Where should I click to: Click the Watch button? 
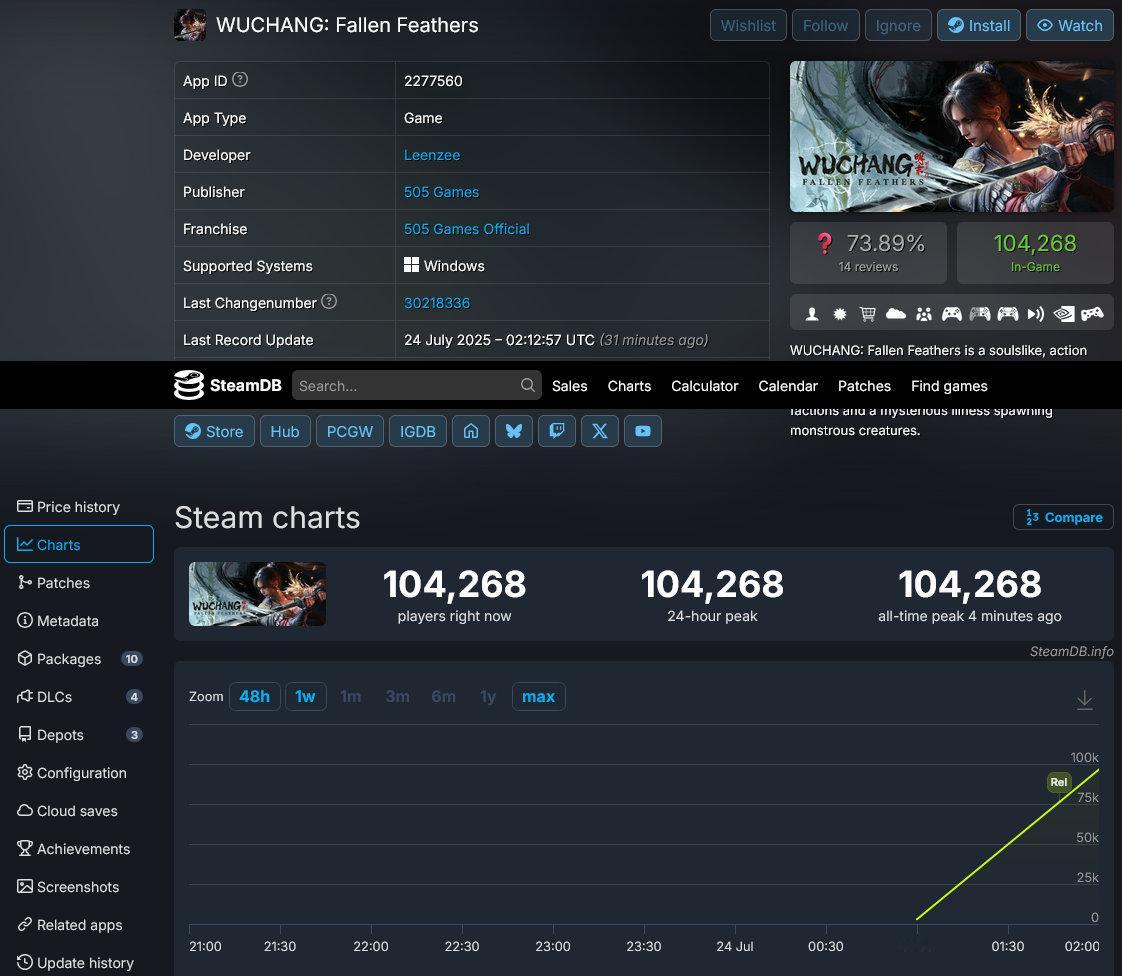[x=1070, y=25]
